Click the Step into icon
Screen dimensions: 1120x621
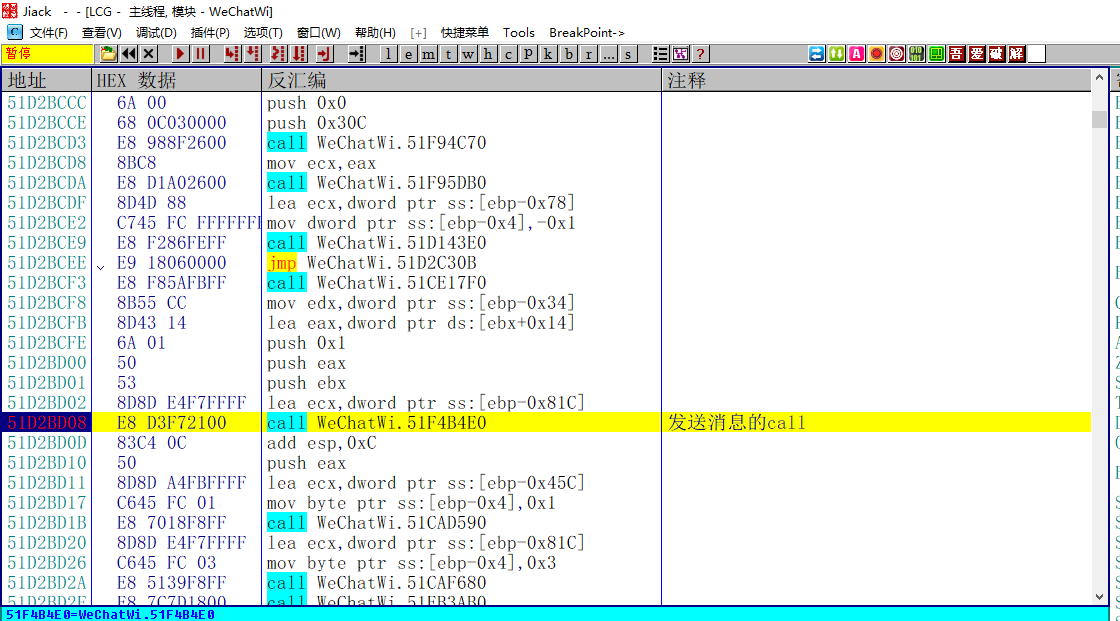[x=232, y=54]
